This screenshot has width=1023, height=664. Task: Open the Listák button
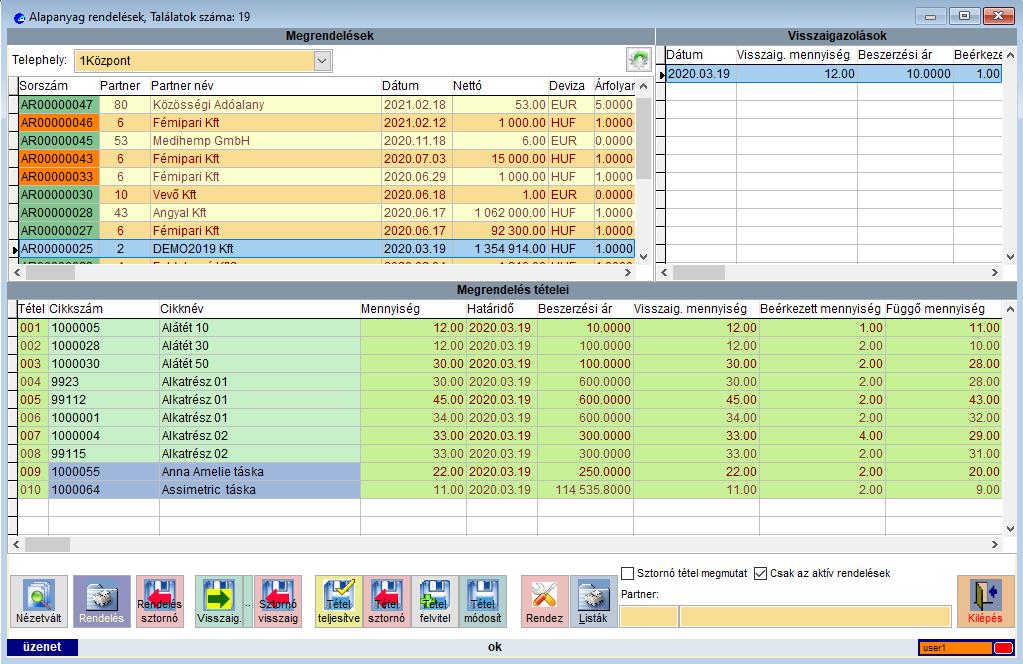594,601
